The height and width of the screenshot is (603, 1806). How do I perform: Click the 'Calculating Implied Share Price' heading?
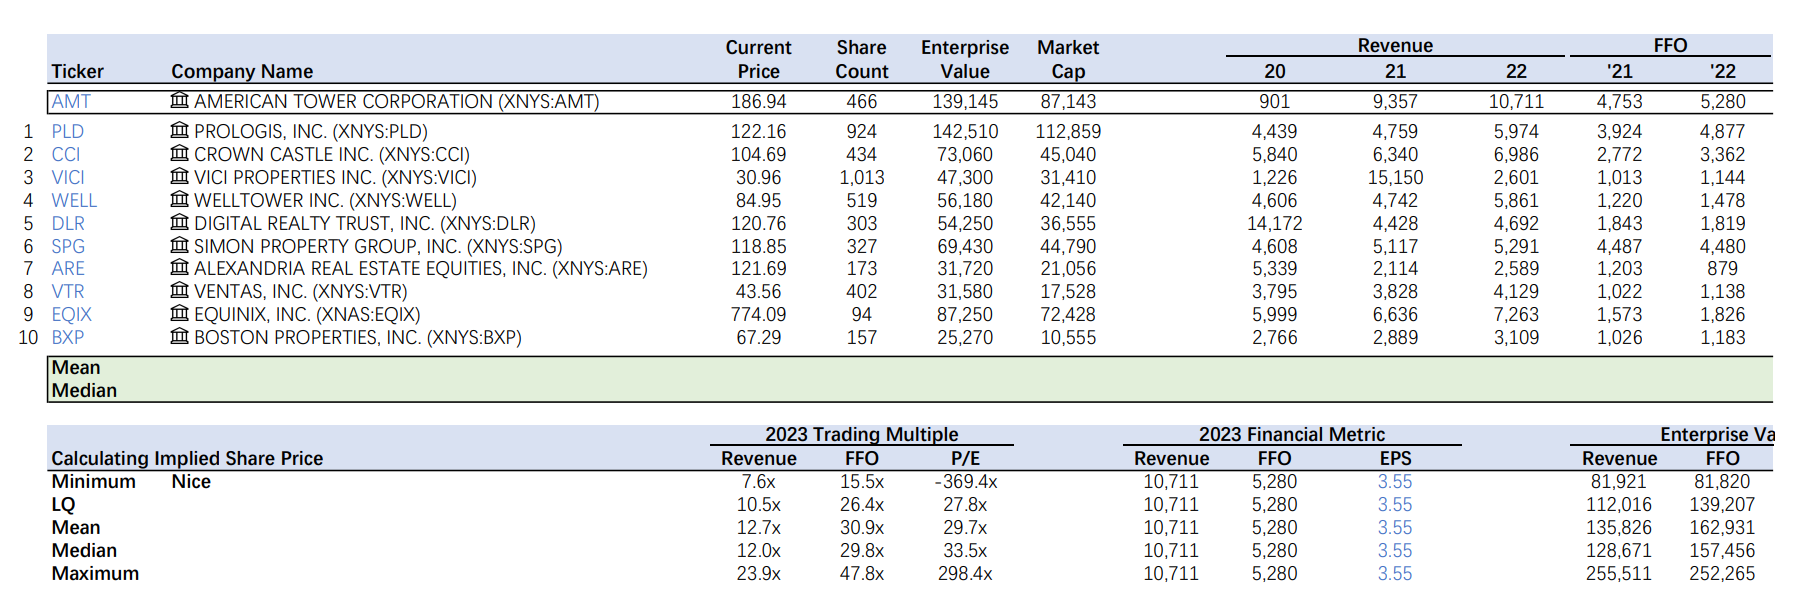click(187, 459)
